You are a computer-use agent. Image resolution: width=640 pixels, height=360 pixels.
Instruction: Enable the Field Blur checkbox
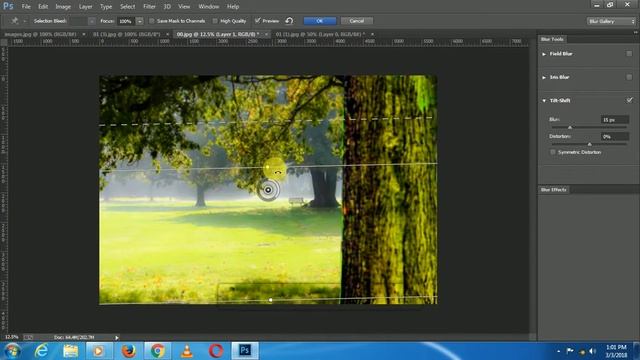[x=629, y=53]
